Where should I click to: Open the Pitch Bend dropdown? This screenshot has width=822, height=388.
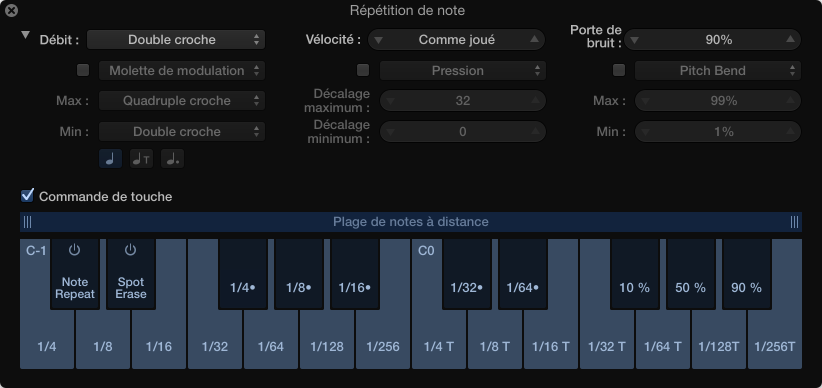[x=718, y=71]
